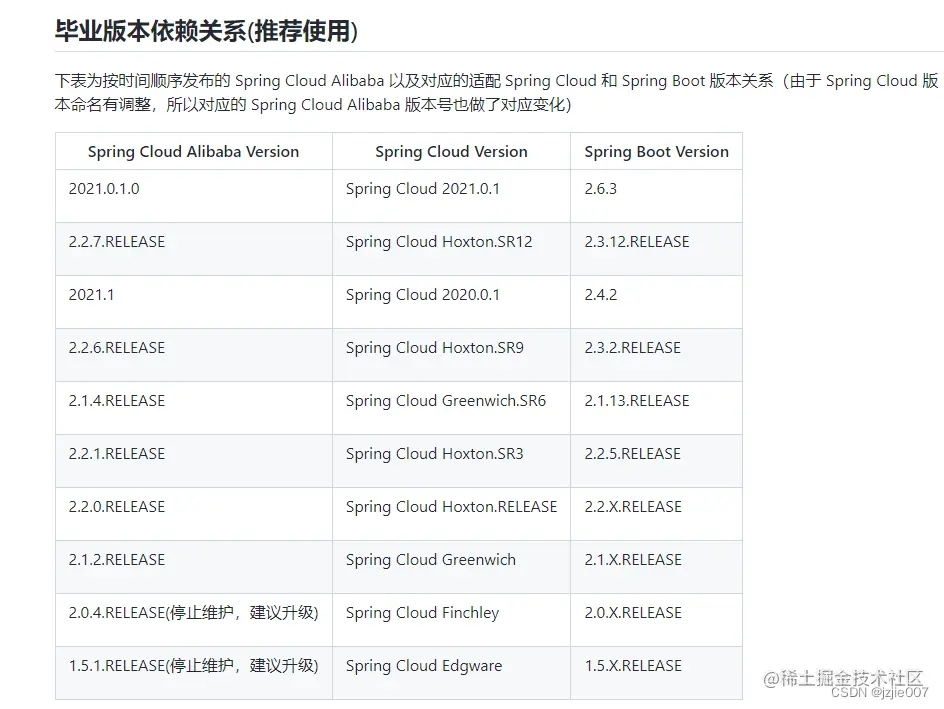Click the 2.1.2.RELEASE cell

click(x=194, y=567)
